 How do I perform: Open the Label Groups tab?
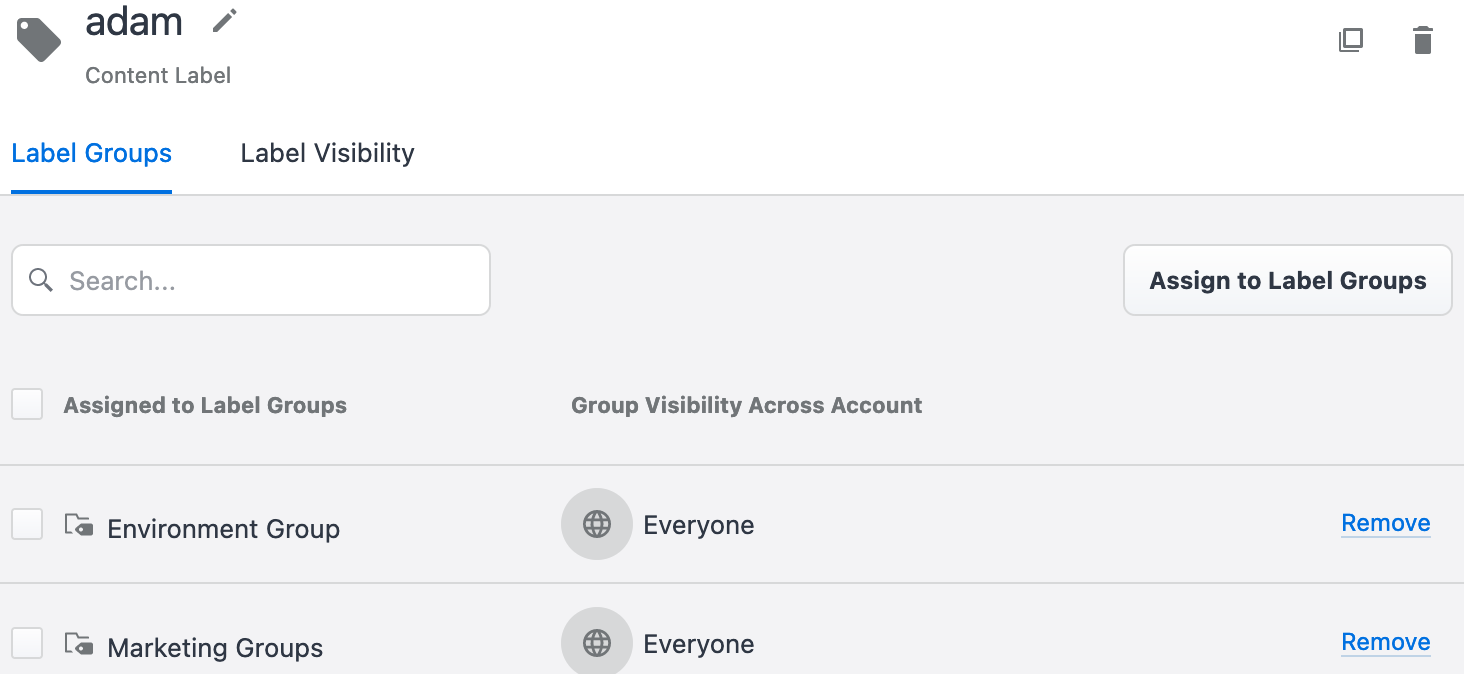(x=92, y=153)
